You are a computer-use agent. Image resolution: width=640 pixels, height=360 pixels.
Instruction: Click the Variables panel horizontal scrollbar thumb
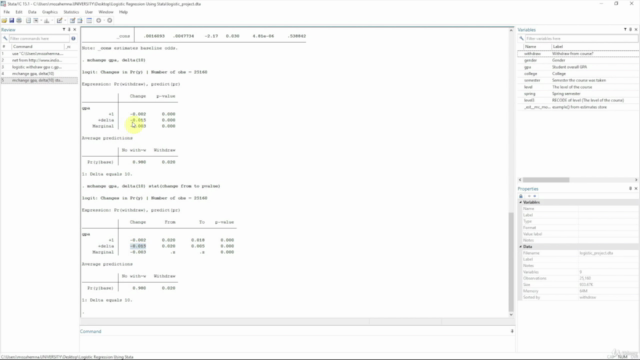(546, 180)
